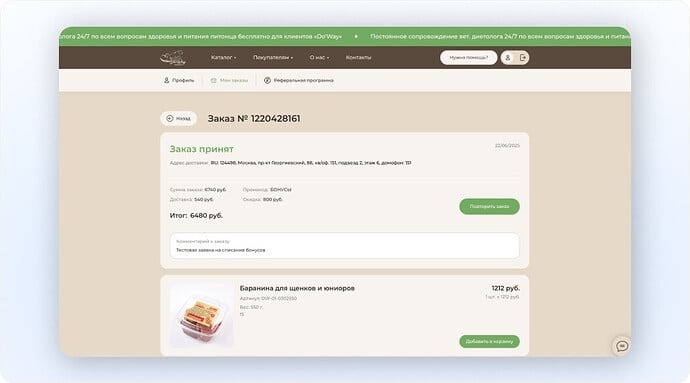Open the lamb product thumbnail image
The height and width of the screenshot is (383, 690).
pyautogui.click(x=202, y=316)
